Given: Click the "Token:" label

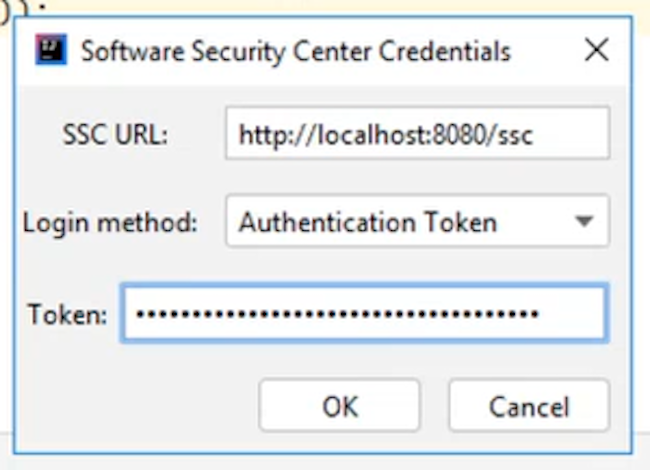Looking at the screenshot, I should coord(67,315).
